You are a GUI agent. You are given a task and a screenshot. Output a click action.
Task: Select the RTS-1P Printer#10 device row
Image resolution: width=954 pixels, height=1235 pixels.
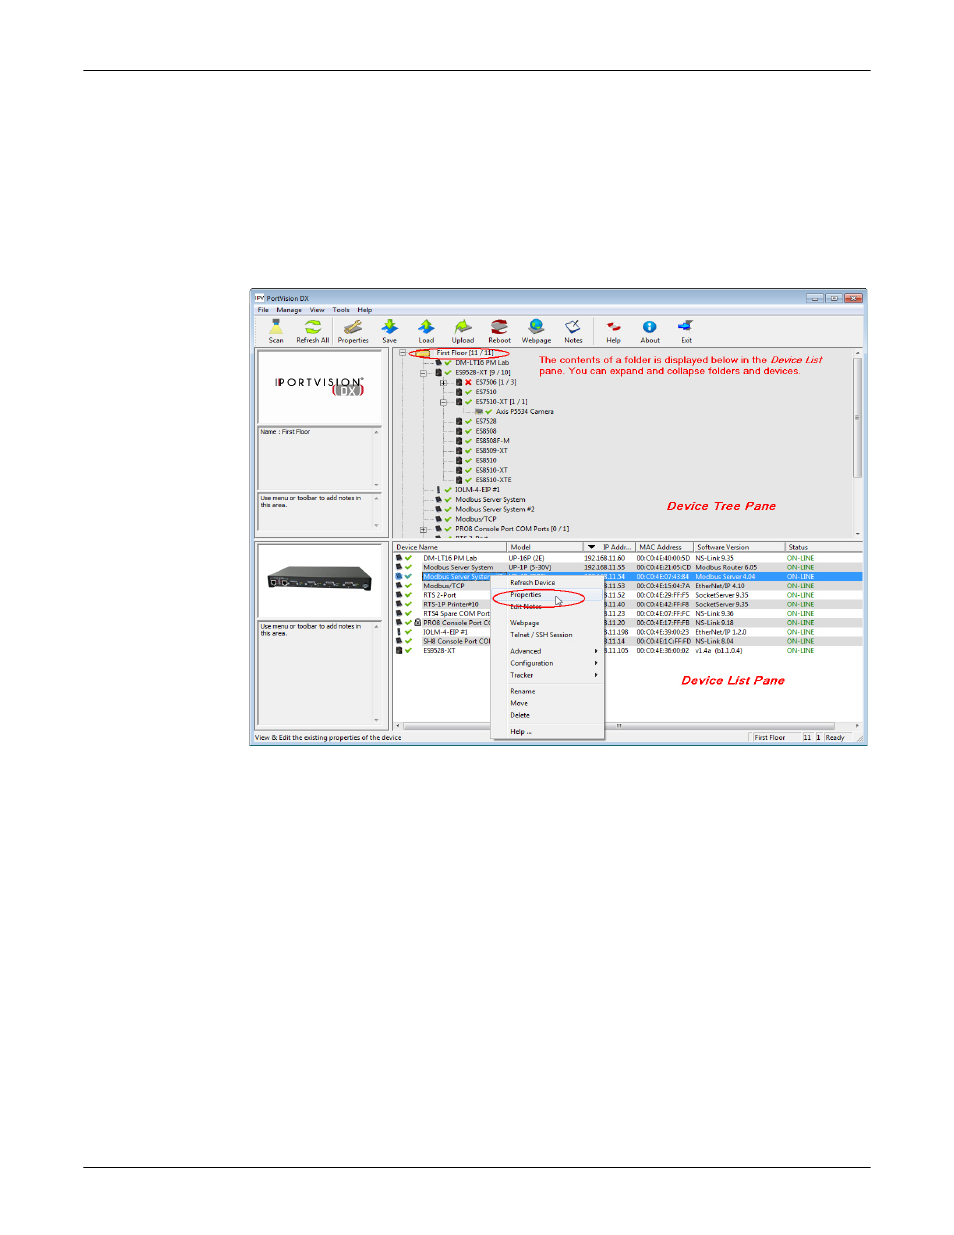click(628, 604)
